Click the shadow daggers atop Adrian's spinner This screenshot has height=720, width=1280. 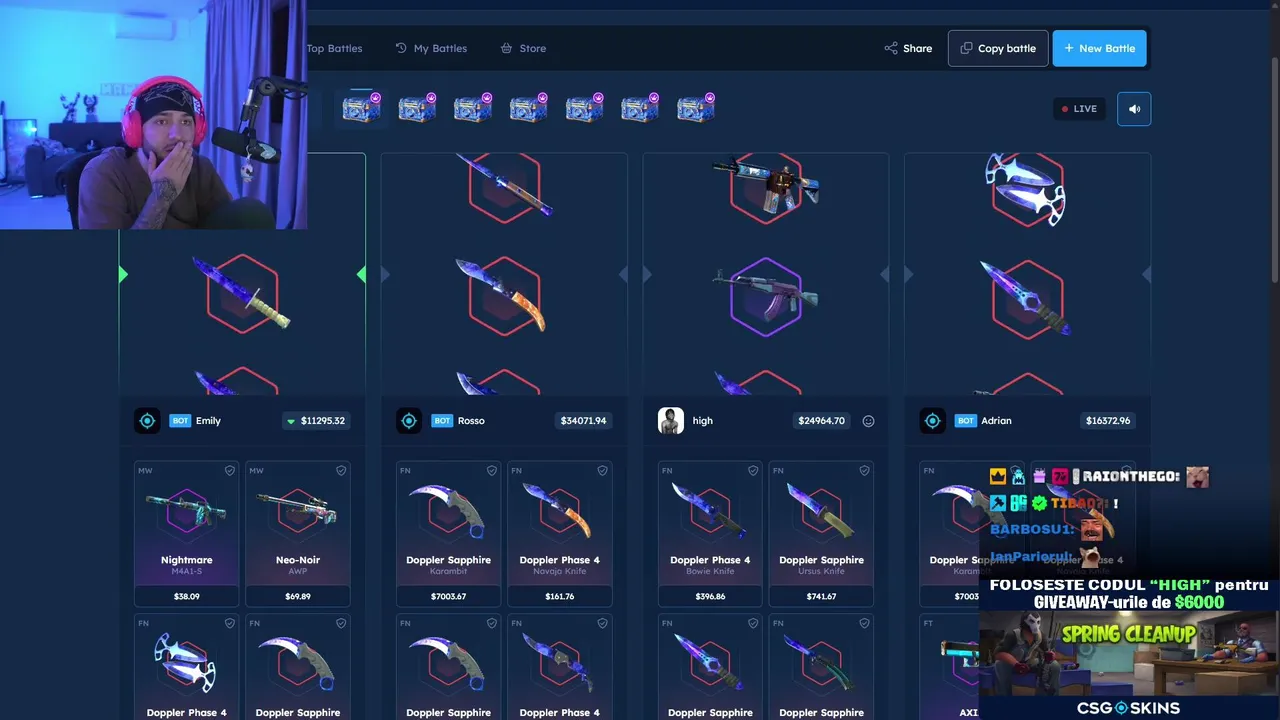click(1025, 187)
